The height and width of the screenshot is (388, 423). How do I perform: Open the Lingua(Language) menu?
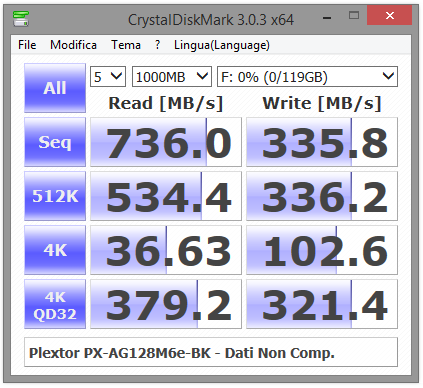222,45
